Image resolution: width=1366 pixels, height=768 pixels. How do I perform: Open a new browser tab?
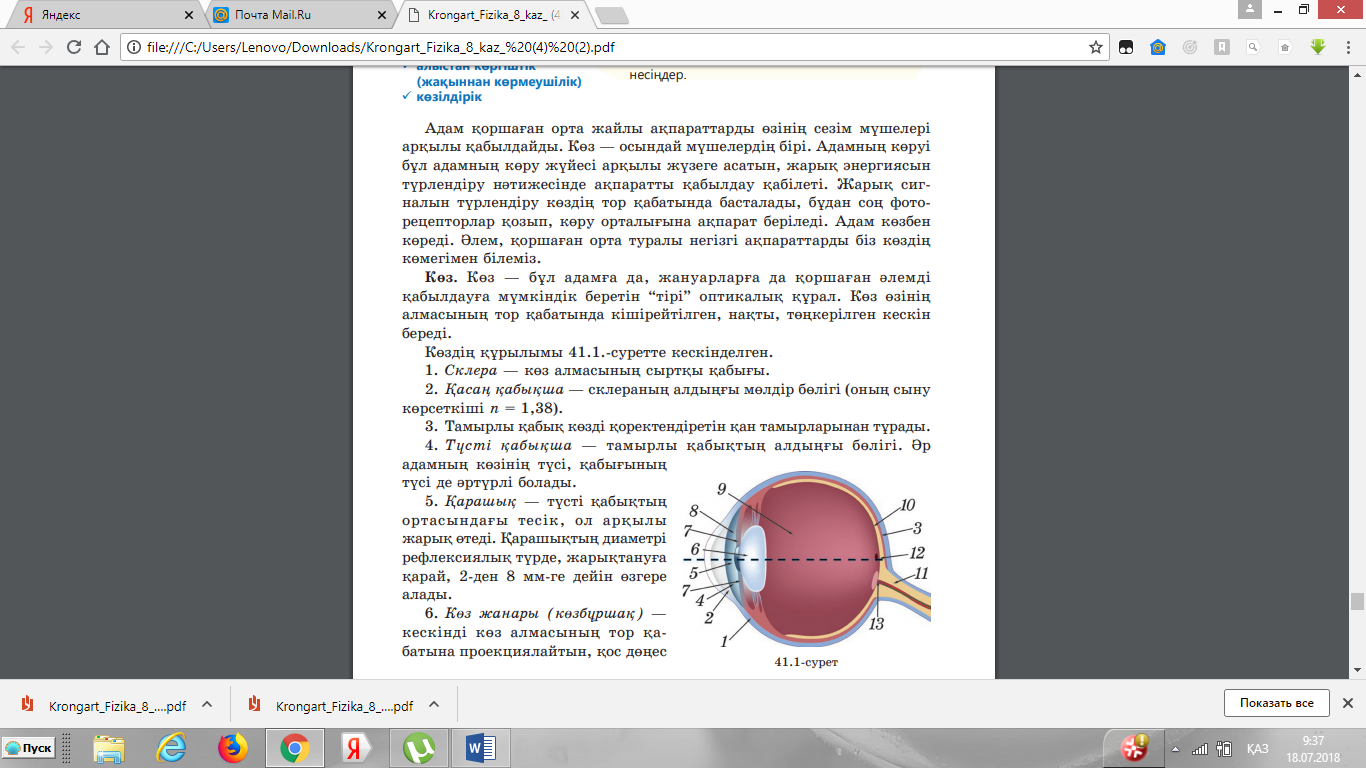(610, 15)
